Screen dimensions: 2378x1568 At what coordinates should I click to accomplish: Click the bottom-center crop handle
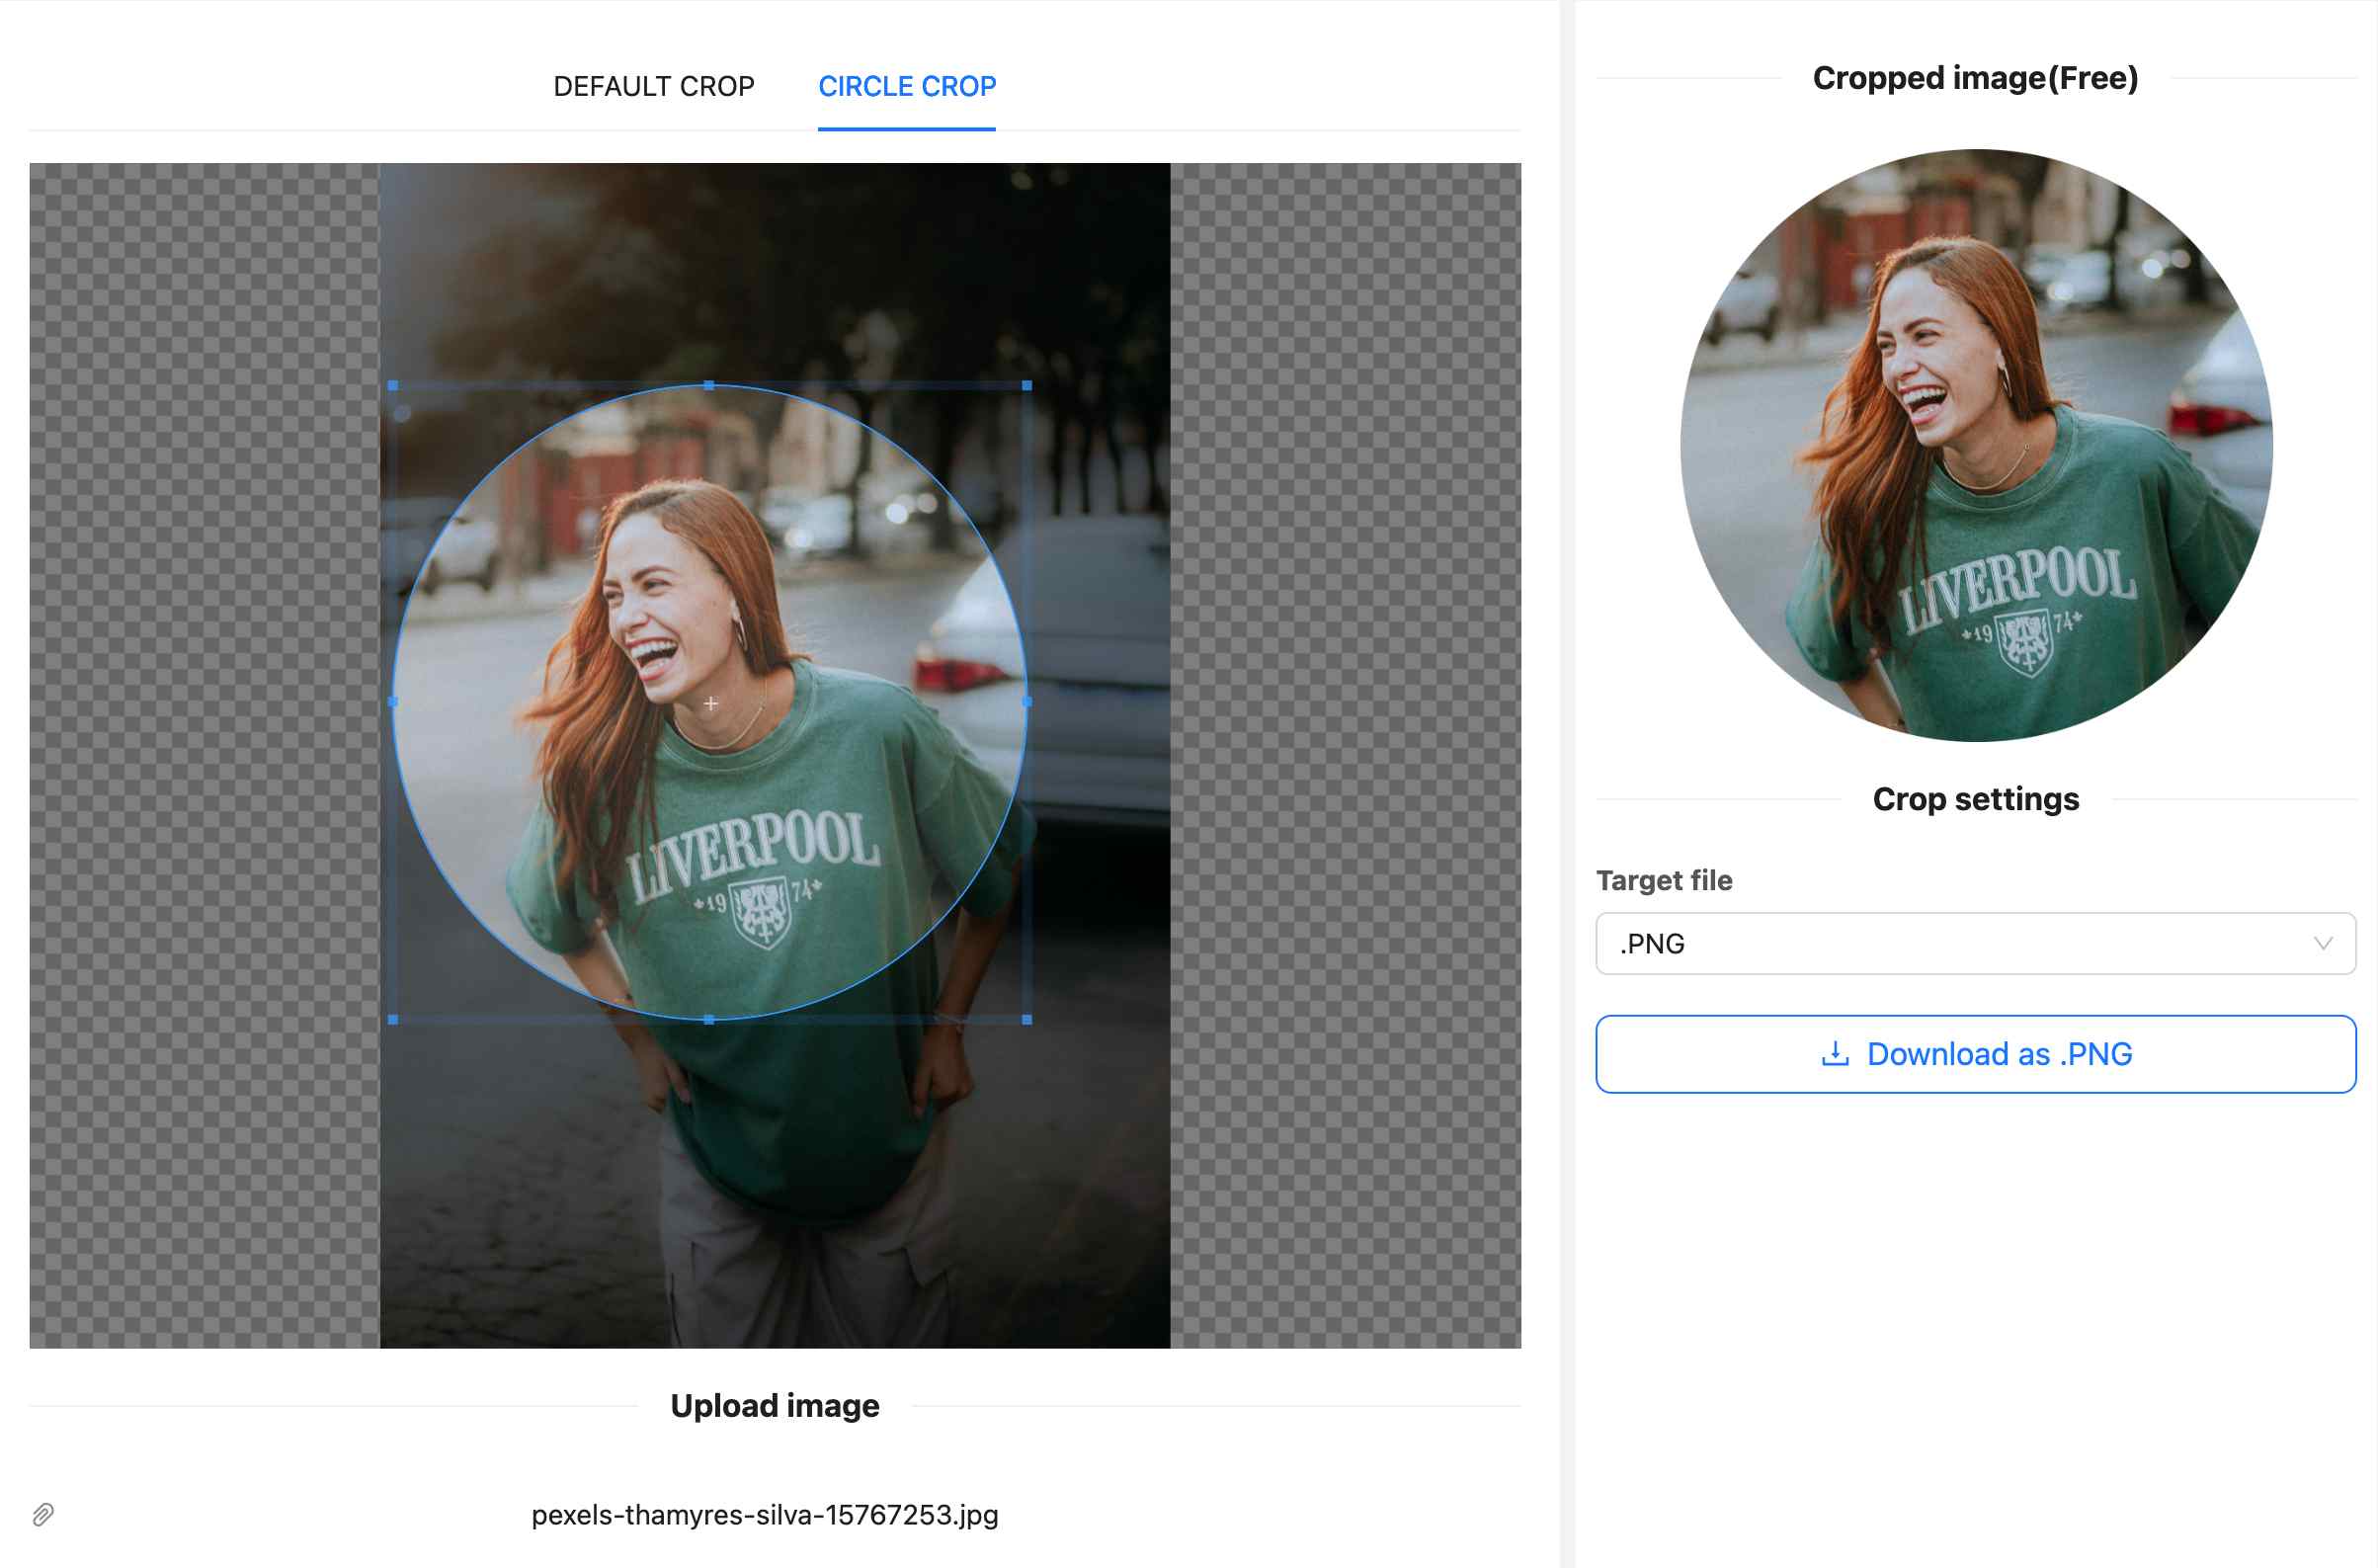tap(710, 1020)
